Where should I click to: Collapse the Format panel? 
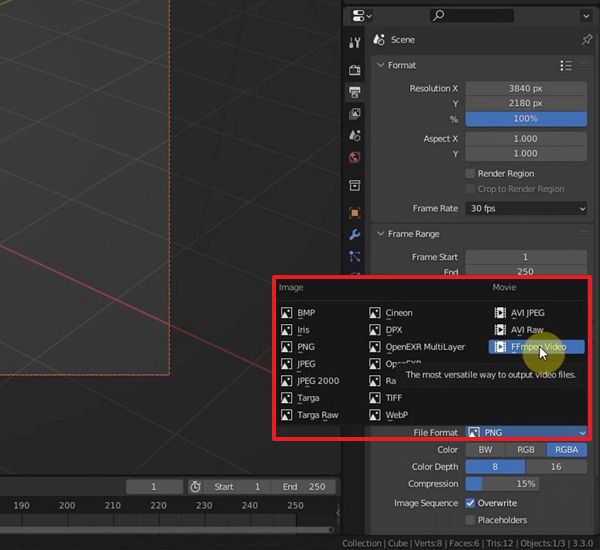pos(380,65)
